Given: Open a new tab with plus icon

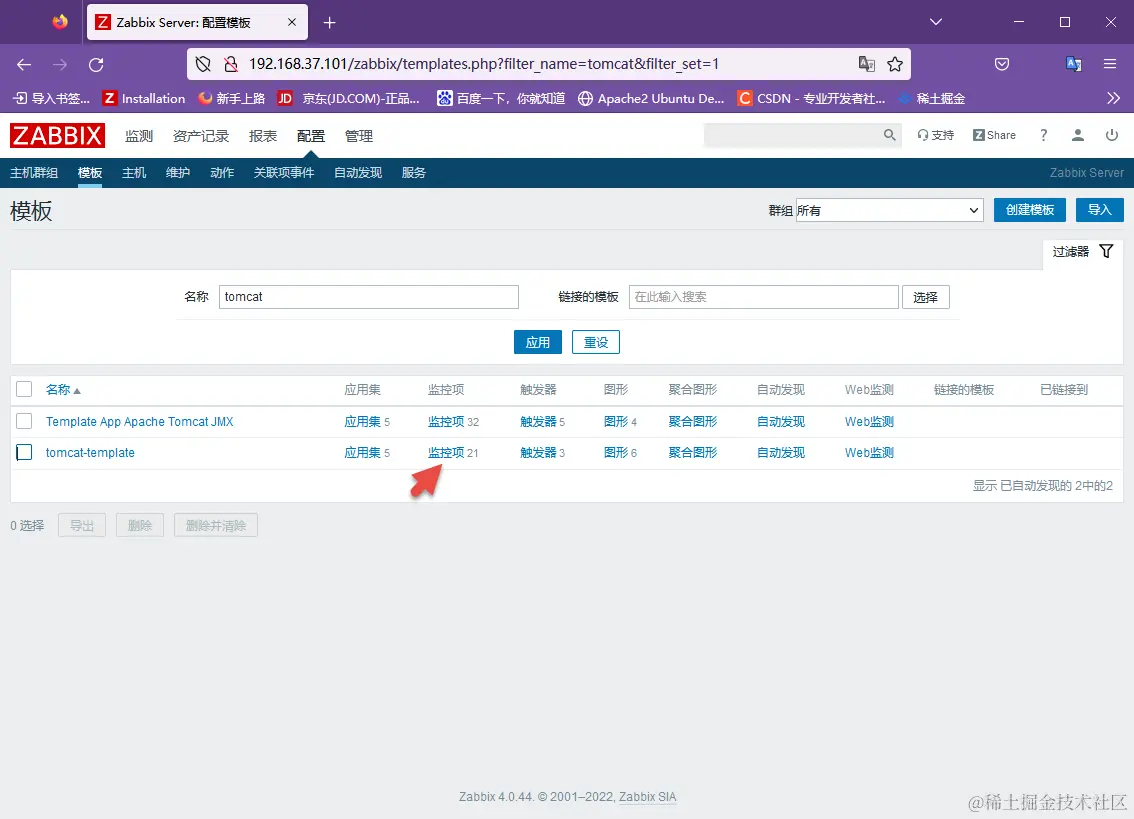Looking at the screenshot, I should tap(330, 23).
